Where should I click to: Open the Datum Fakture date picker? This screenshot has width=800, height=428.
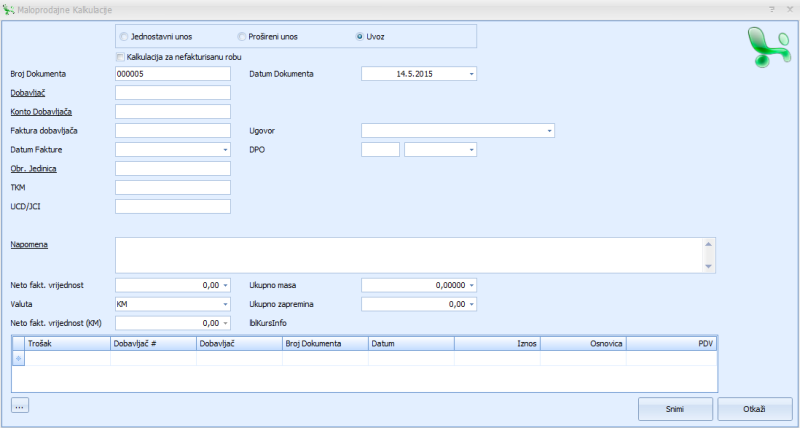tap(225, 150)
